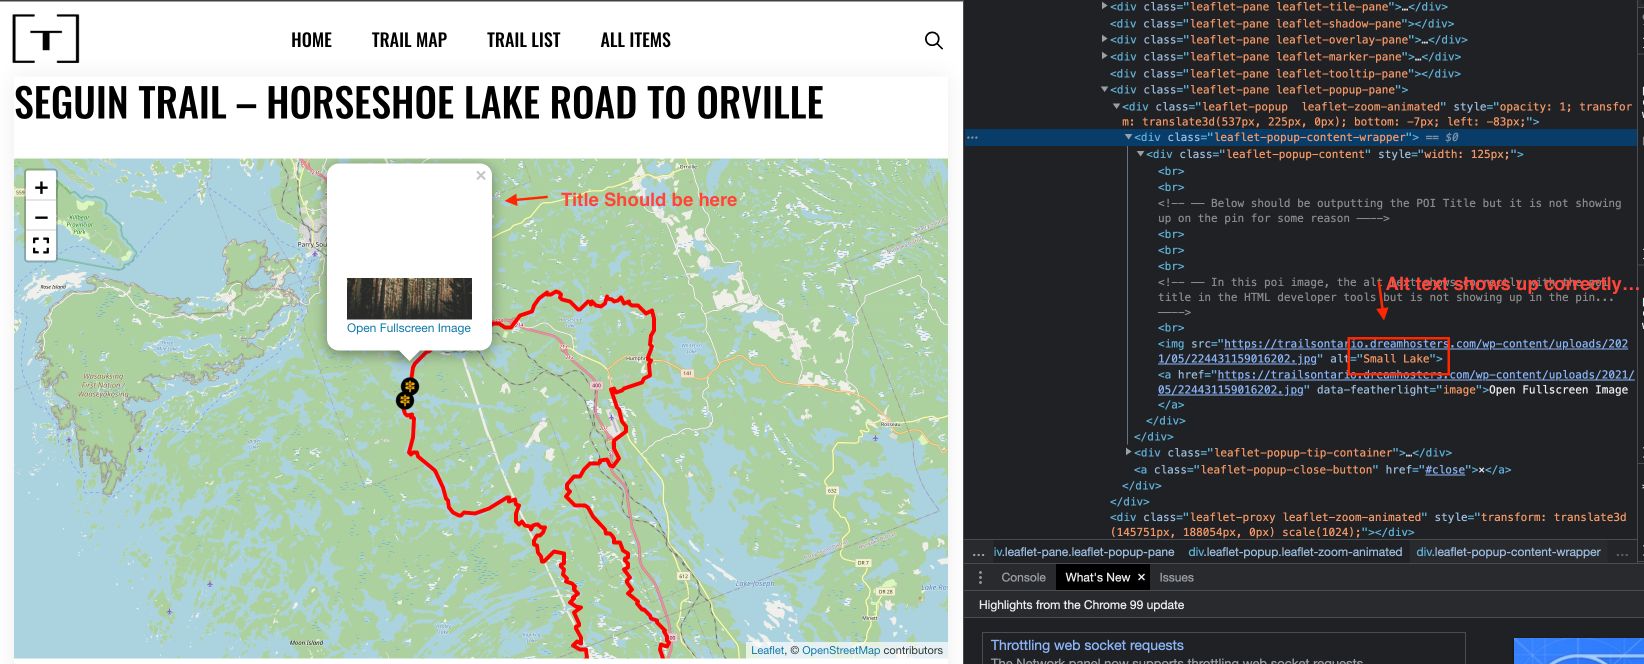The width and height of the screenshot is (1644, 664).
Task: Click the #close href link in DOM
Action: [1445, 469]
